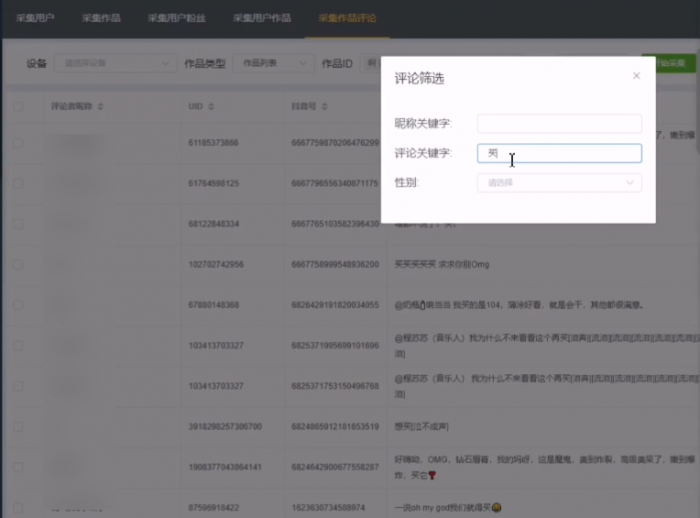
Task: Expand the 作品类型 dropdown
Action: click(x=274, y=63)
